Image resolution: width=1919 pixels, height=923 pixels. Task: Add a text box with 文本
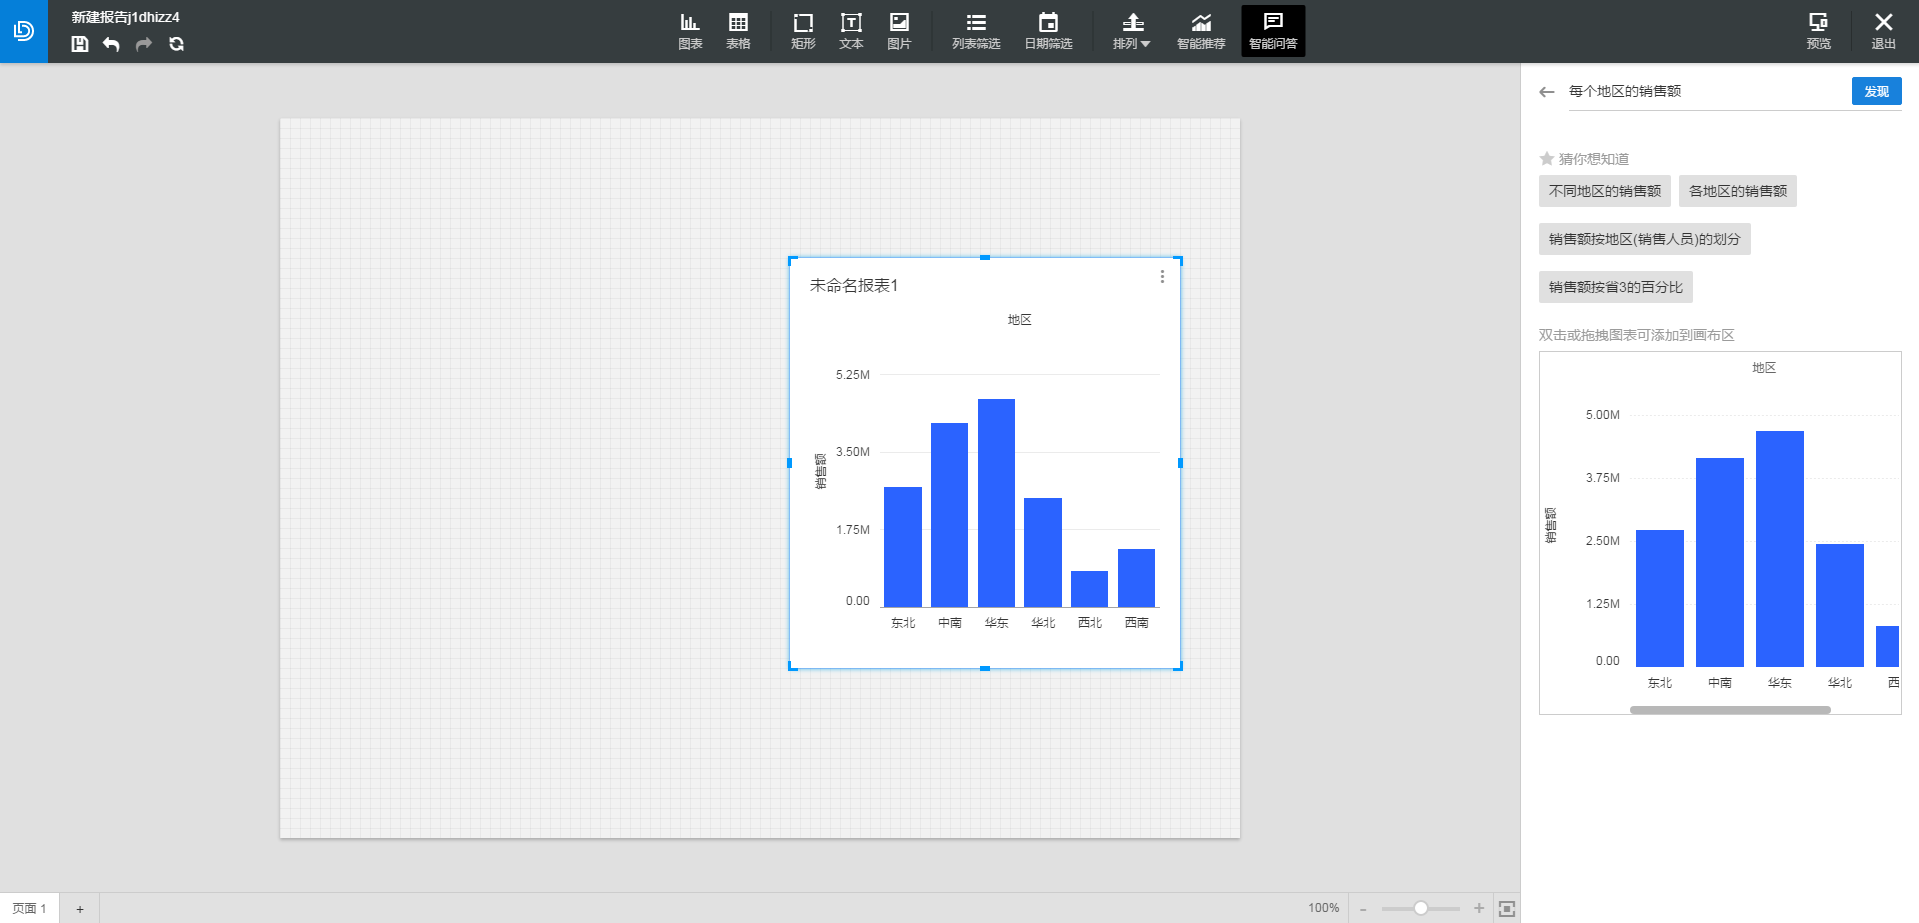[x=851, y=31]
